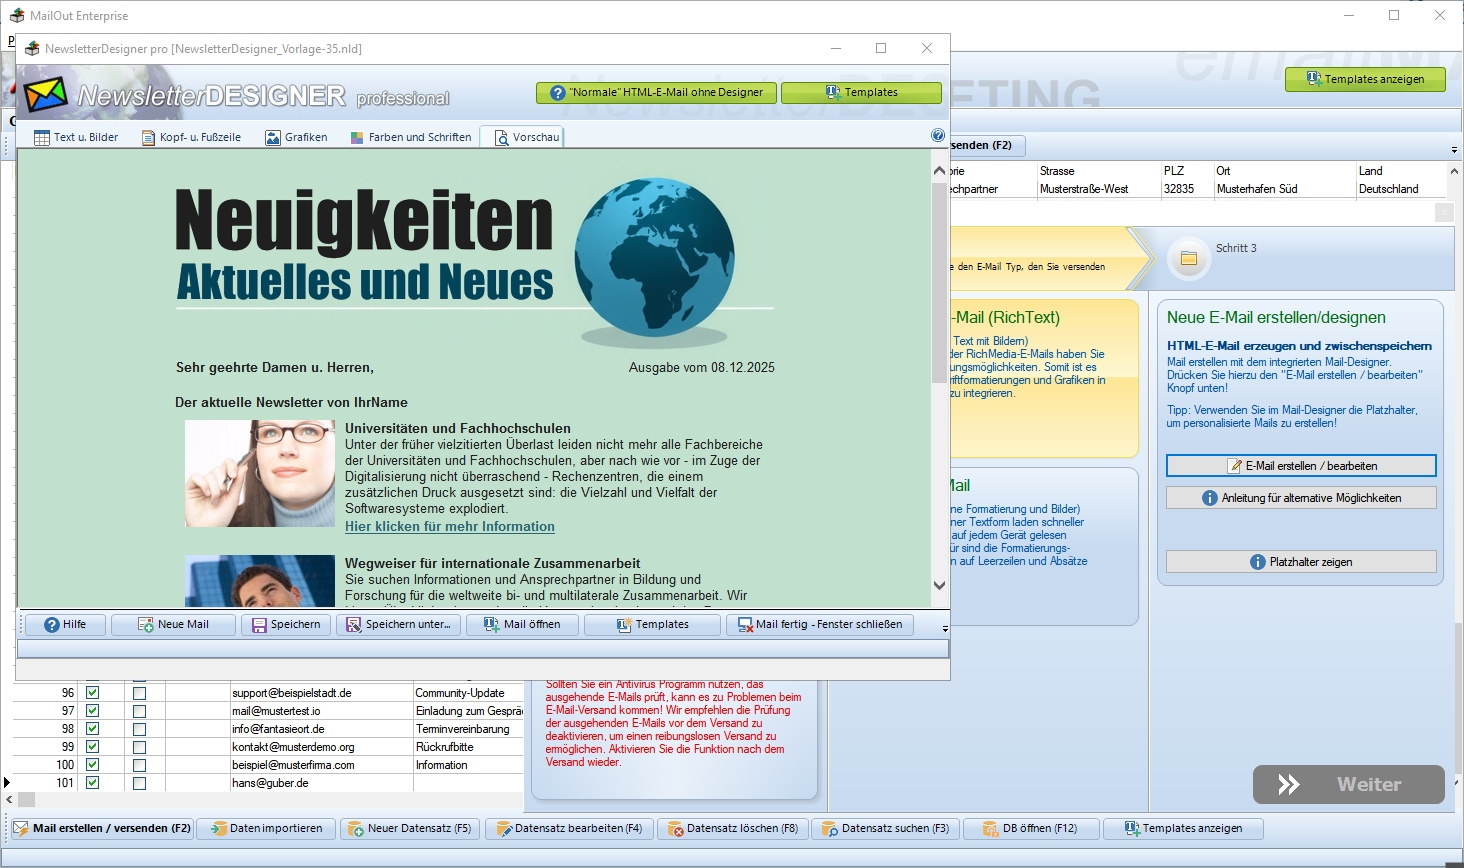Click Mail öffnen in designer toolbar
1464x868 pixels.
(522, 624)
